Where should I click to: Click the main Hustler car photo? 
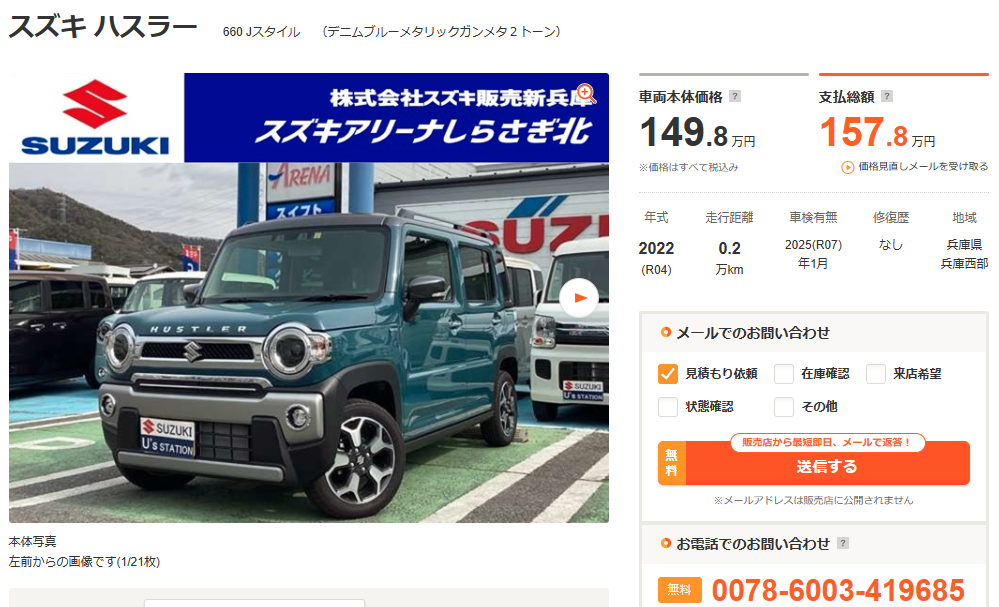[x=308, y=343]
